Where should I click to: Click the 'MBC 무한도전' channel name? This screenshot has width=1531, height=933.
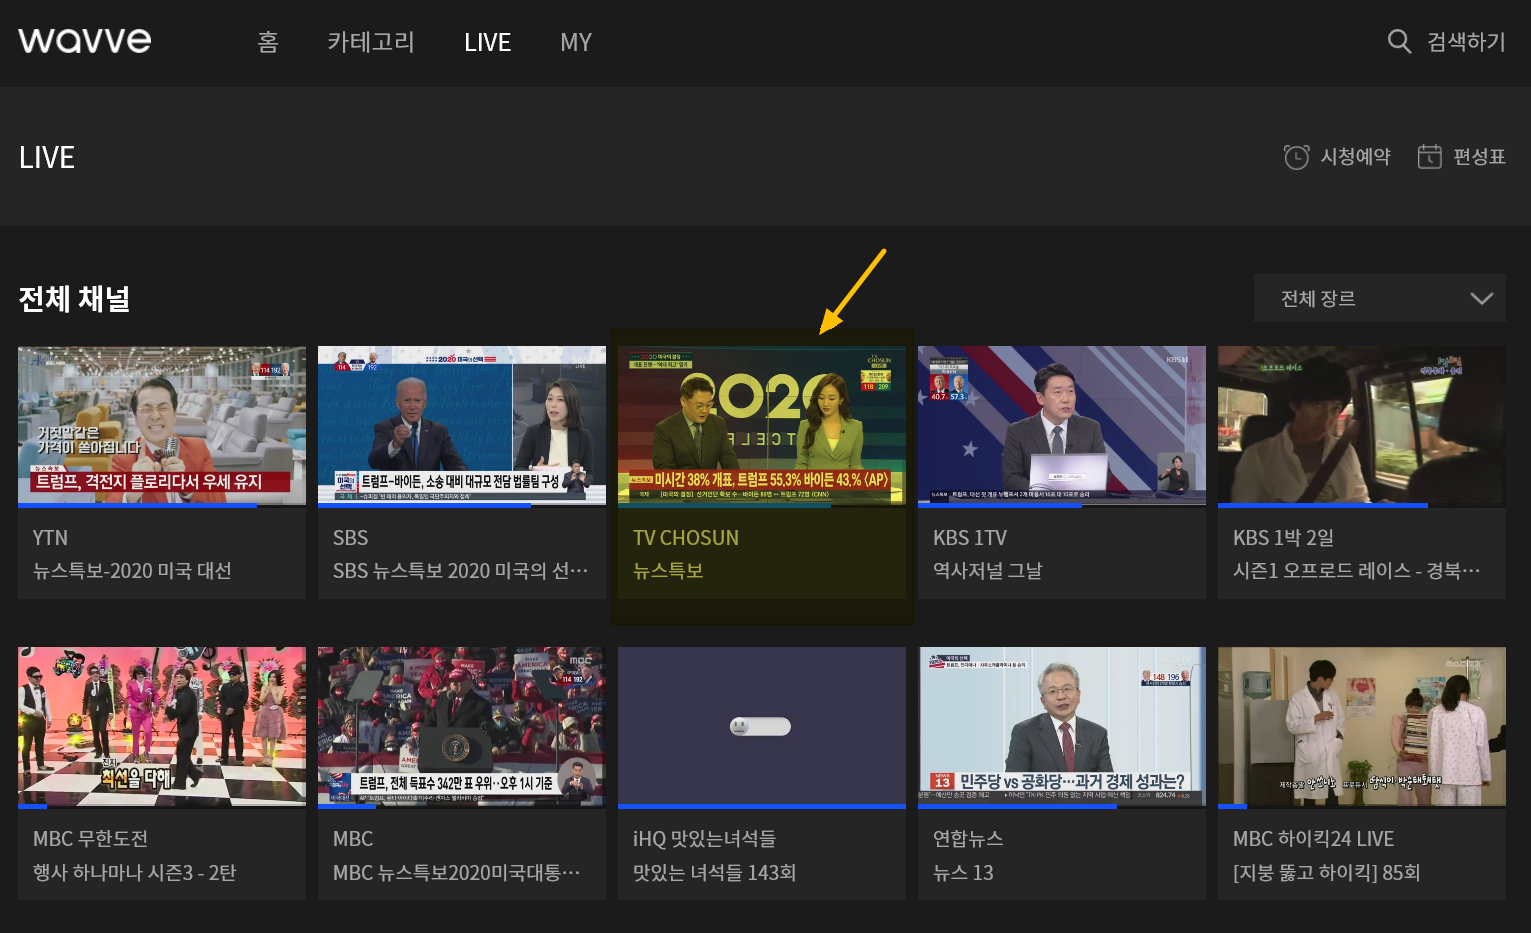(x=90, y=839)
